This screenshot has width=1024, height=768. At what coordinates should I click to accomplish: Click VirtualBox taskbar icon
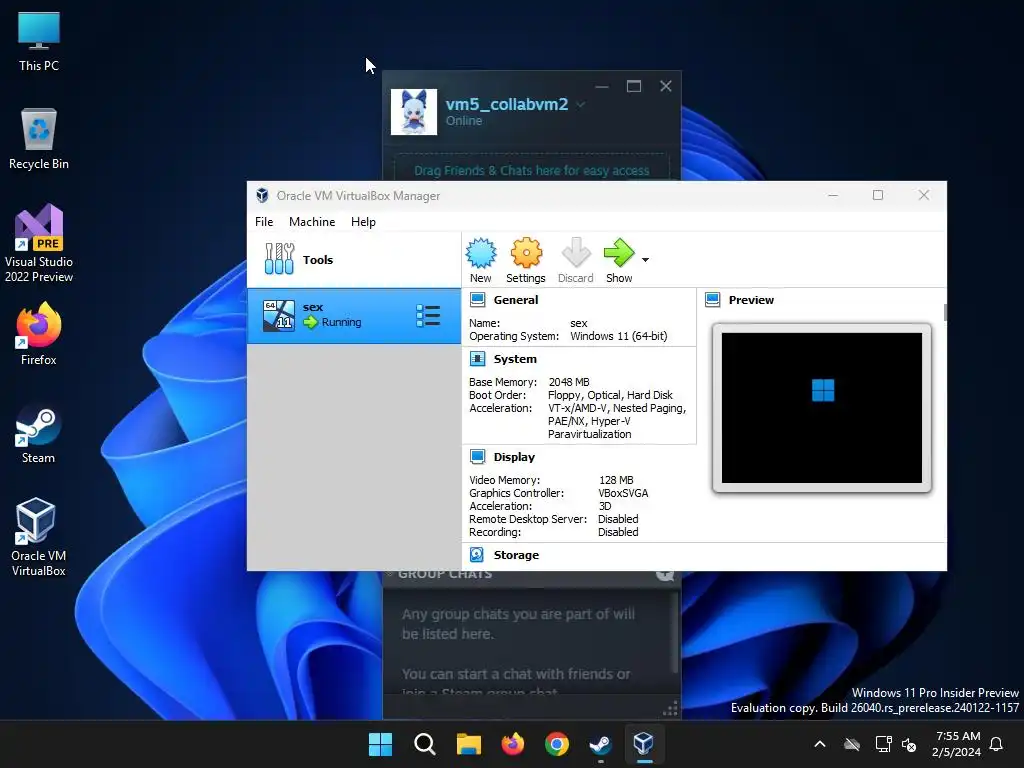(644, 744)
